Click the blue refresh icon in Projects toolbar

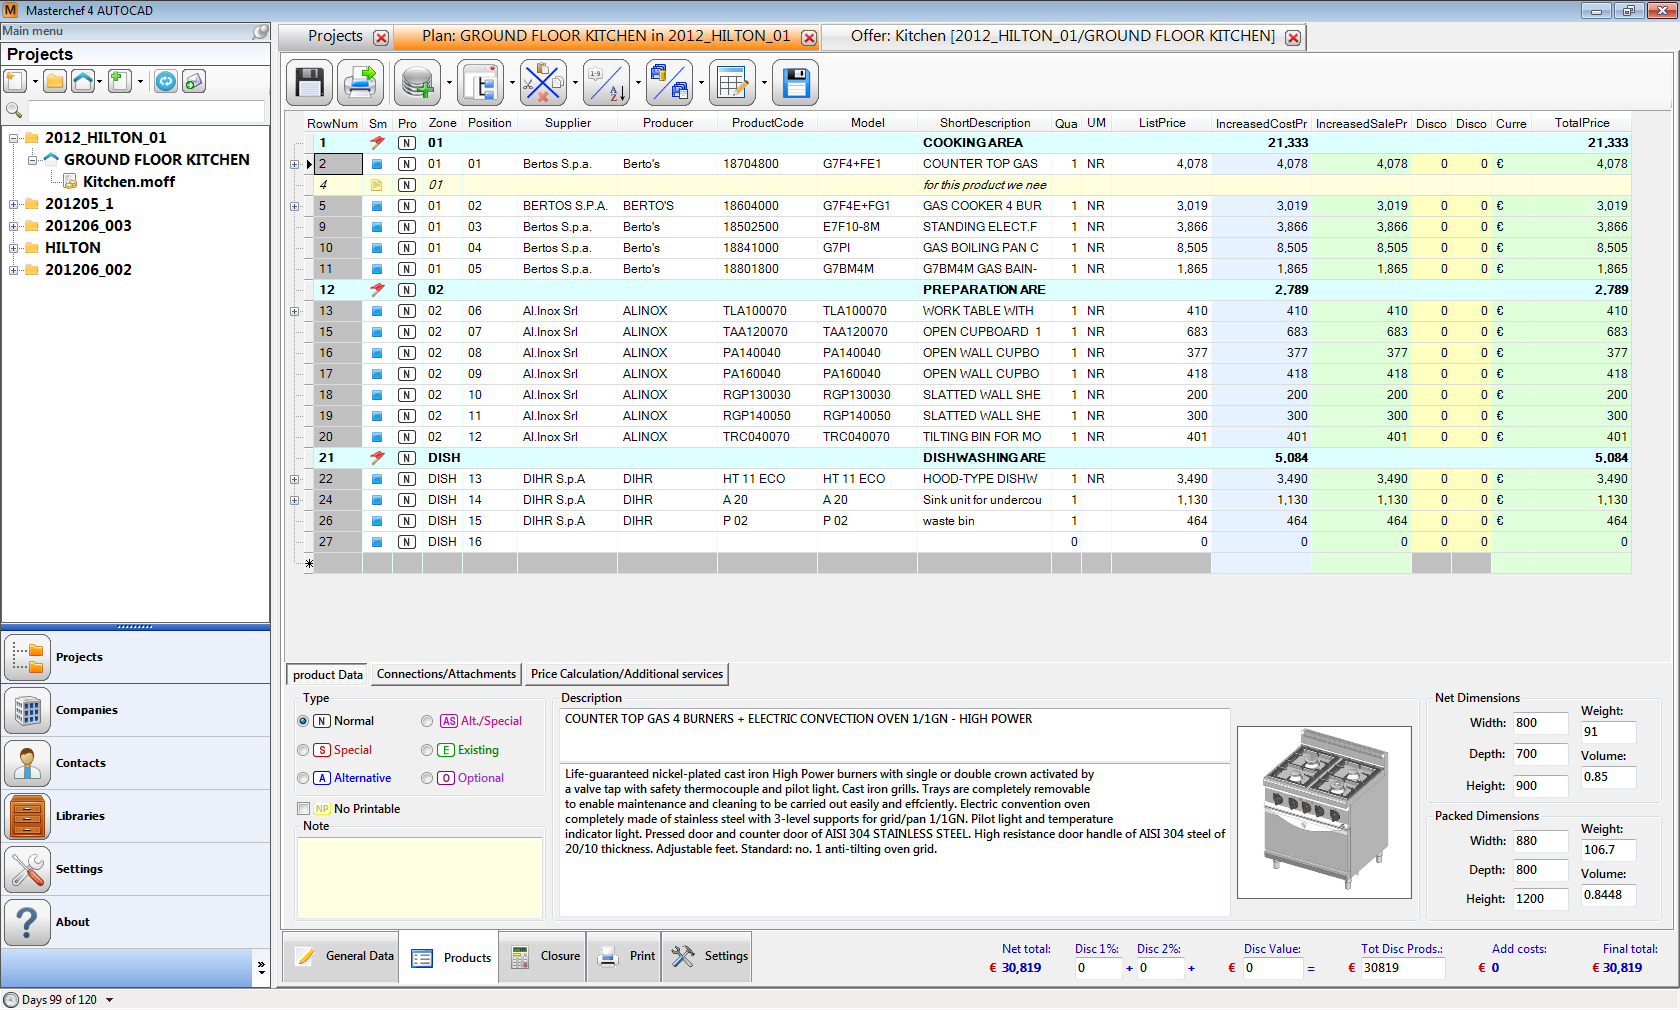[x=166, y=81]
